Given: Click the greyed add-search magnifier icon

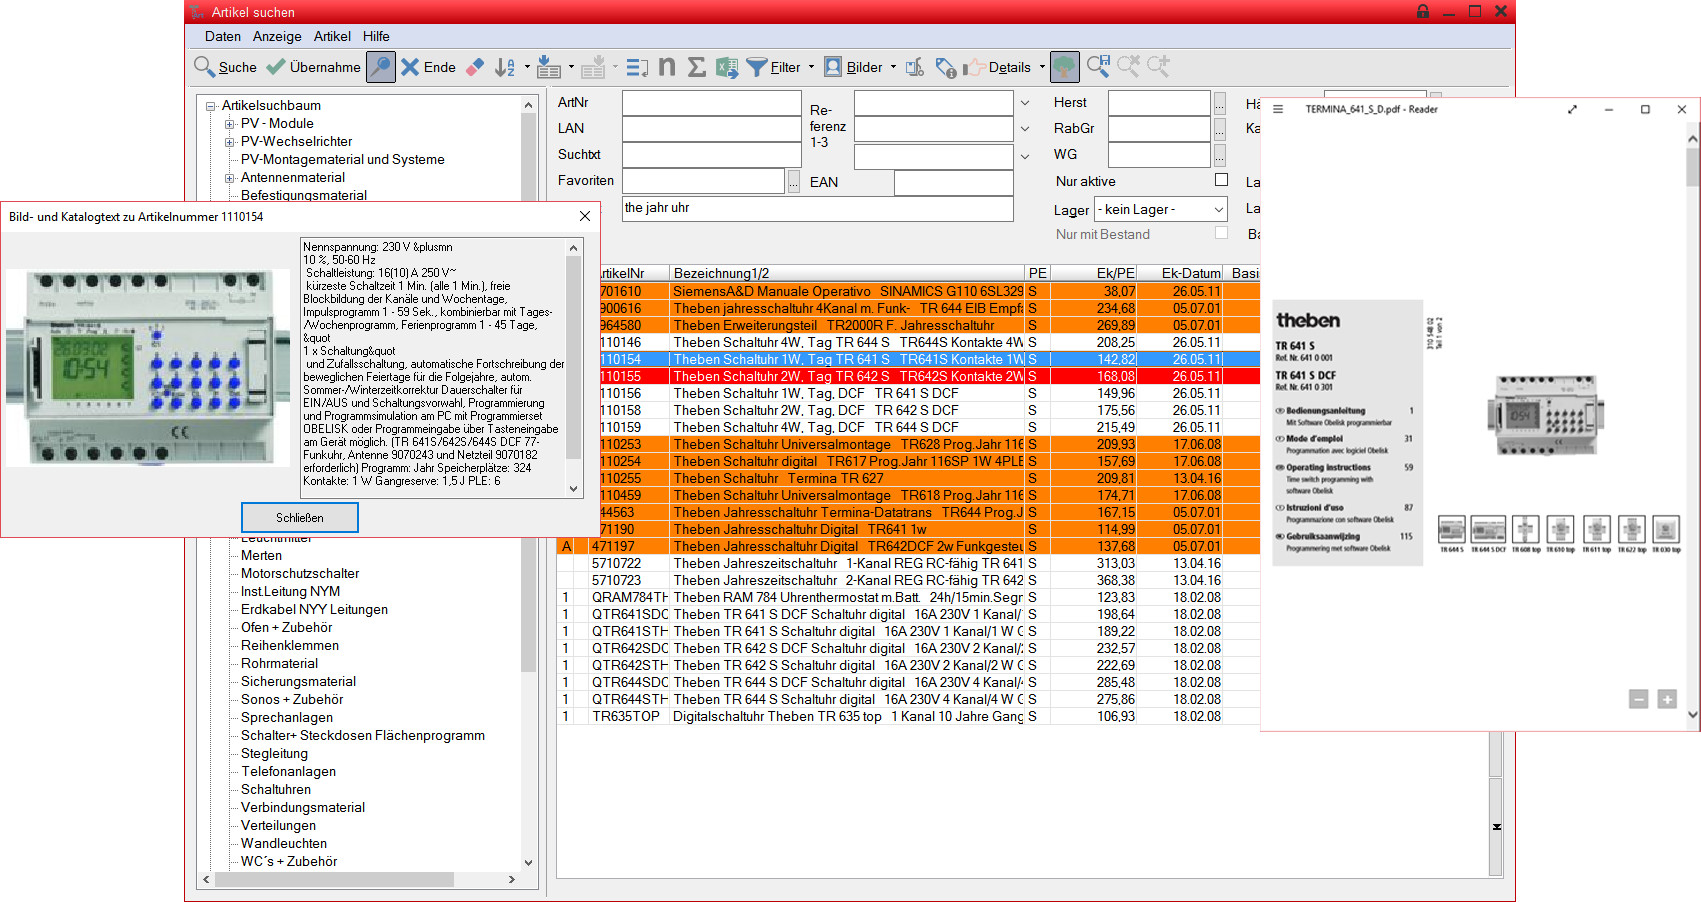Looking at the screenshot, I should pyautogui.click(x=1158, y=67).
